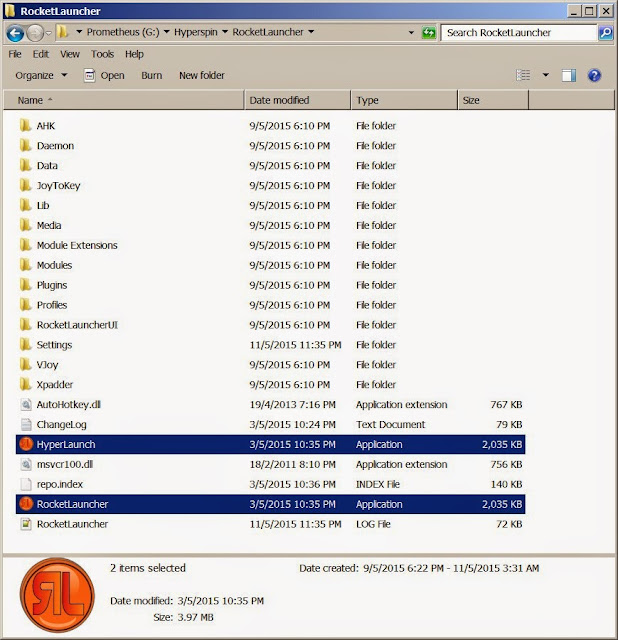Click the green refresh icon
This screenshot has width=618, height=640.
click(429, 33)
